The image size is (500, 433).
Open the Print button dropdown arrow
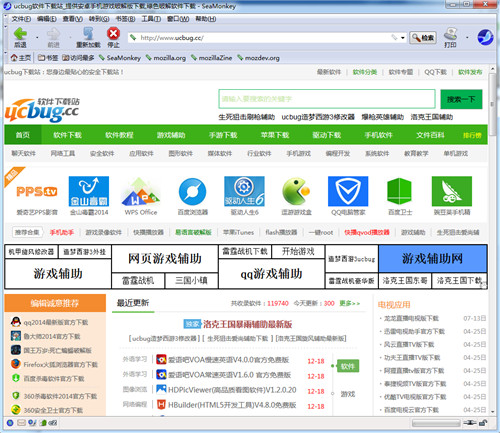point(467,37)
